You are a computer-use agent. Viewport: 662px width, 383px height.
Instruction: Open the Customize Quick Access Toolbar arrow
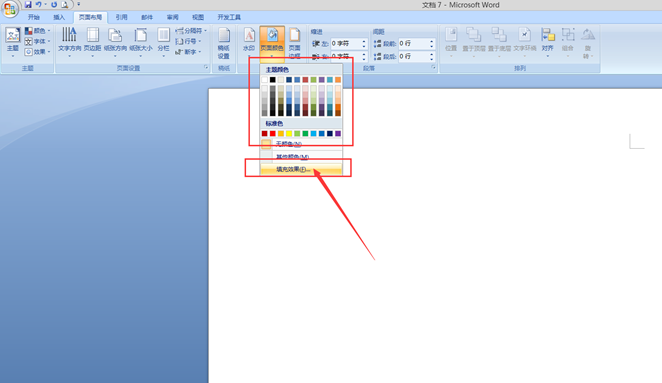[x=79, y=5]
